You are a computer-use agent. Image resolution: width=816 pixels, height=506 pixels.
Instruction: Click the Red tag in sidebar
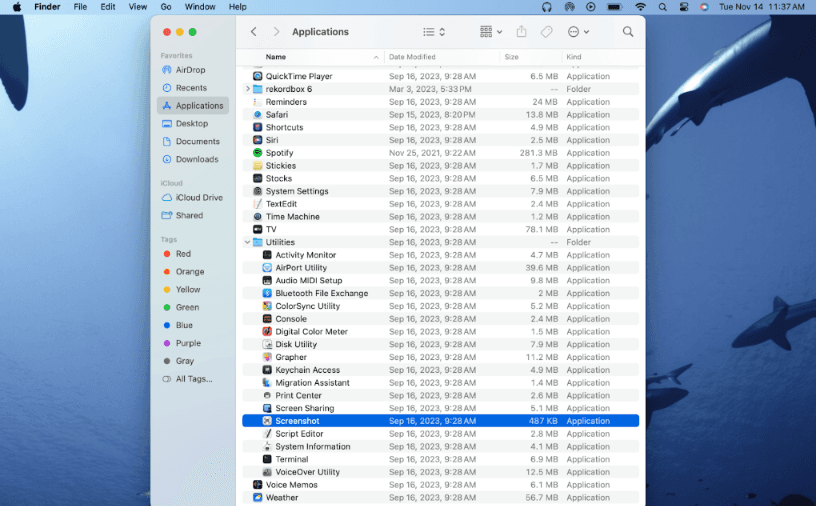coord(183,254)
